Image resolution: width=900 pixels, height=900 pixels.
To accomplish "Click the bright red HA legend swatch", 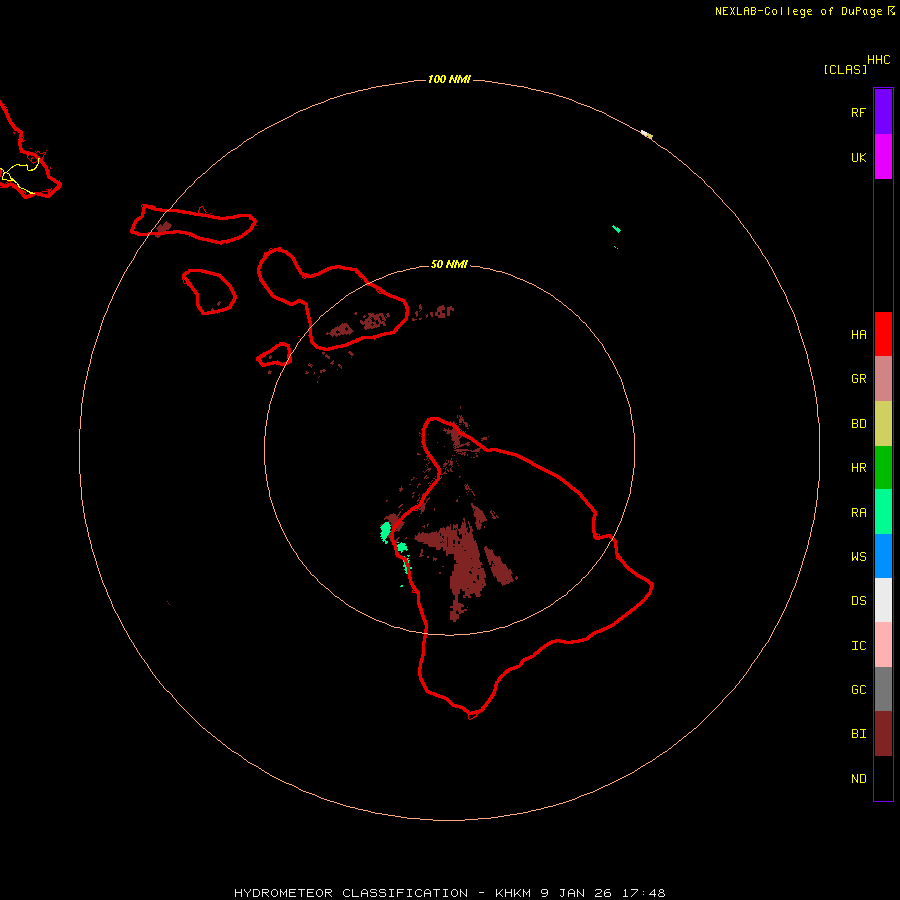I will (x=883, y=334).
